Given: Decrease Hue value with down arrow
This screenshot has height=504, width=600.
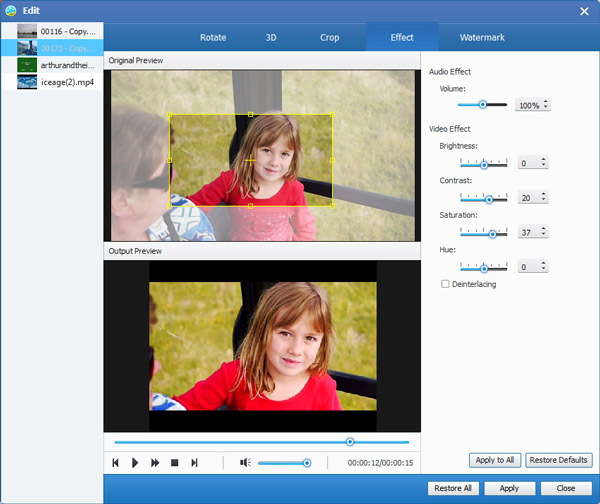Looking at the screenshot, I should [x=543, y=268].
